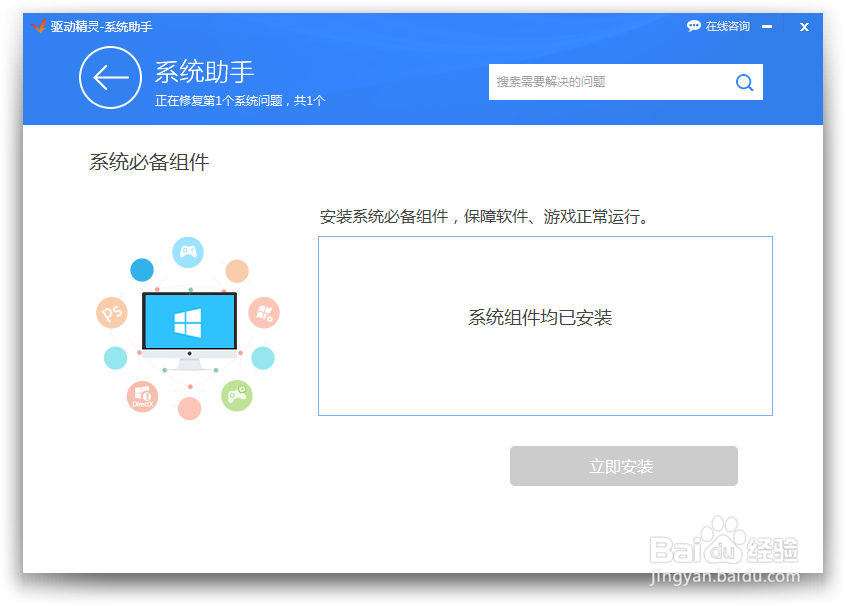Click the solid blue circle in the icon ring

[x=140, y=270]
